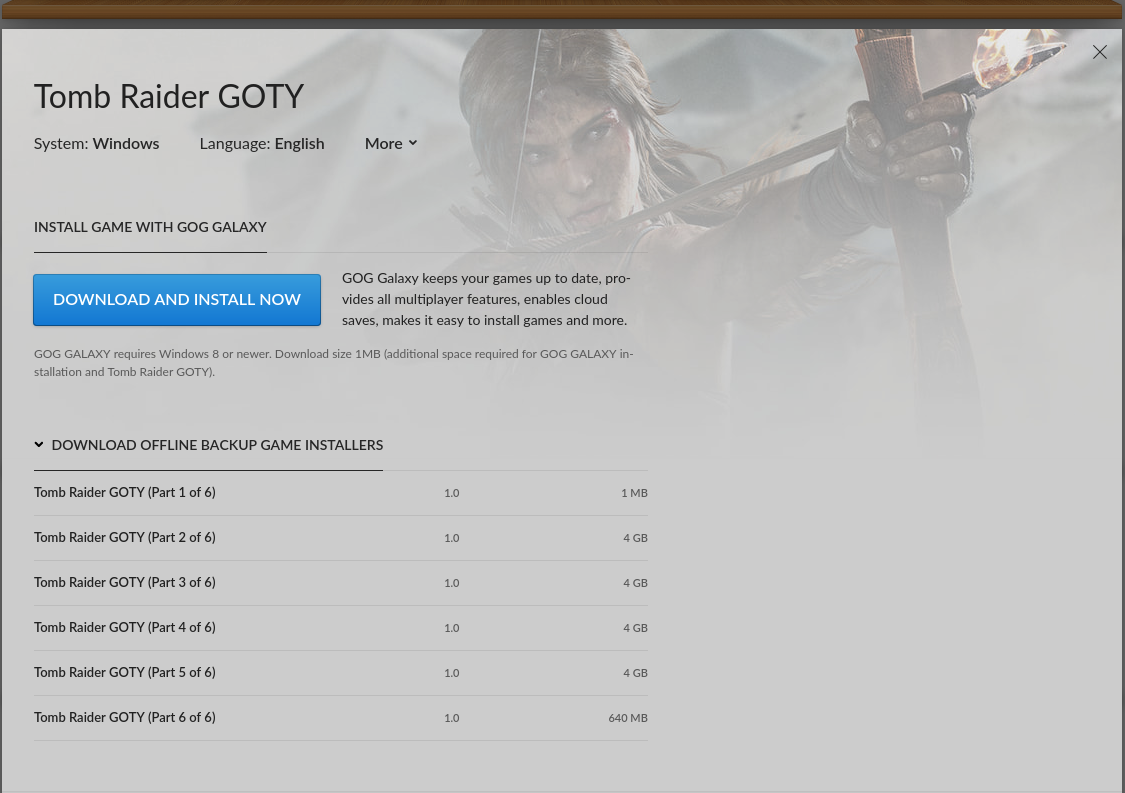Open the More dropdown menu
This screenshot has height=793, width=1125.
[391, 144]
